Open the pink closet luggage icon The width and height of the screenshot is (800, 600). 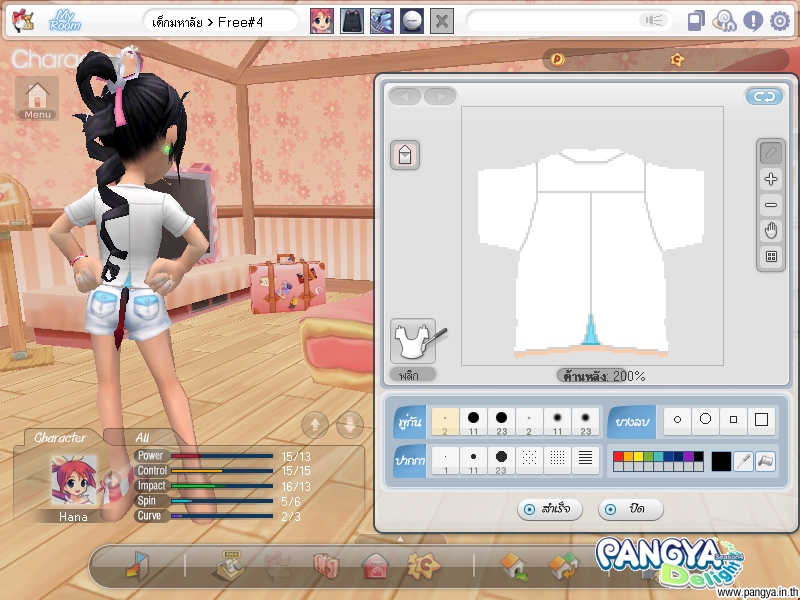[x=326, y=566]
